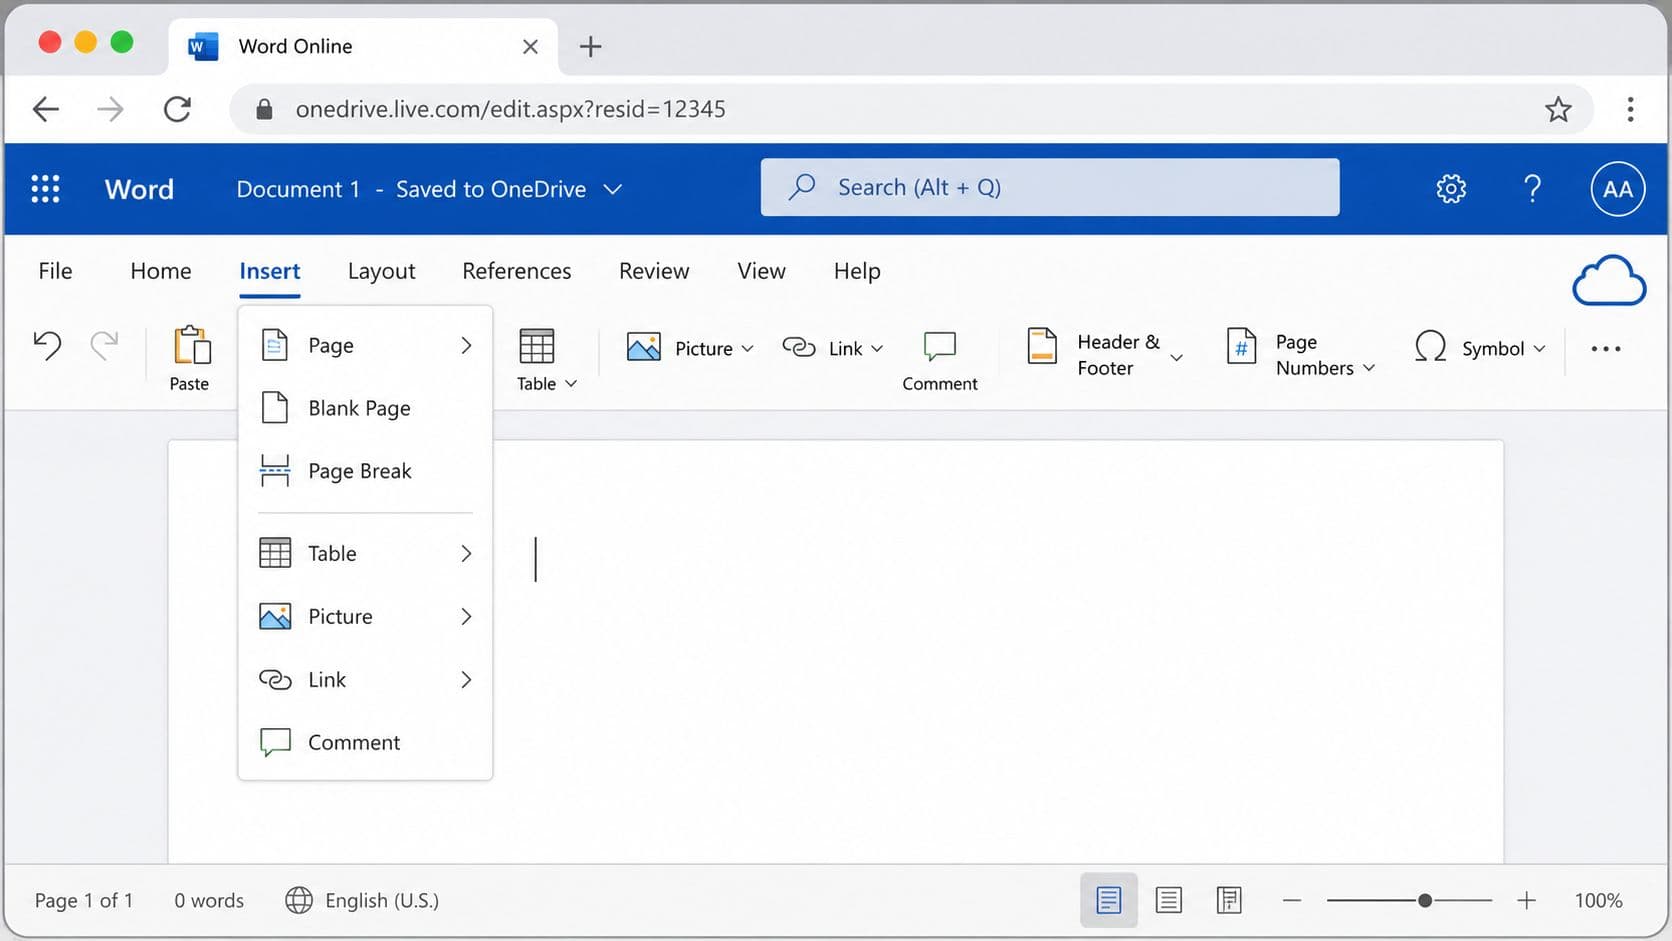Go back in browser history
This screenshot has height=941, width=1672.
click(46, 109)
